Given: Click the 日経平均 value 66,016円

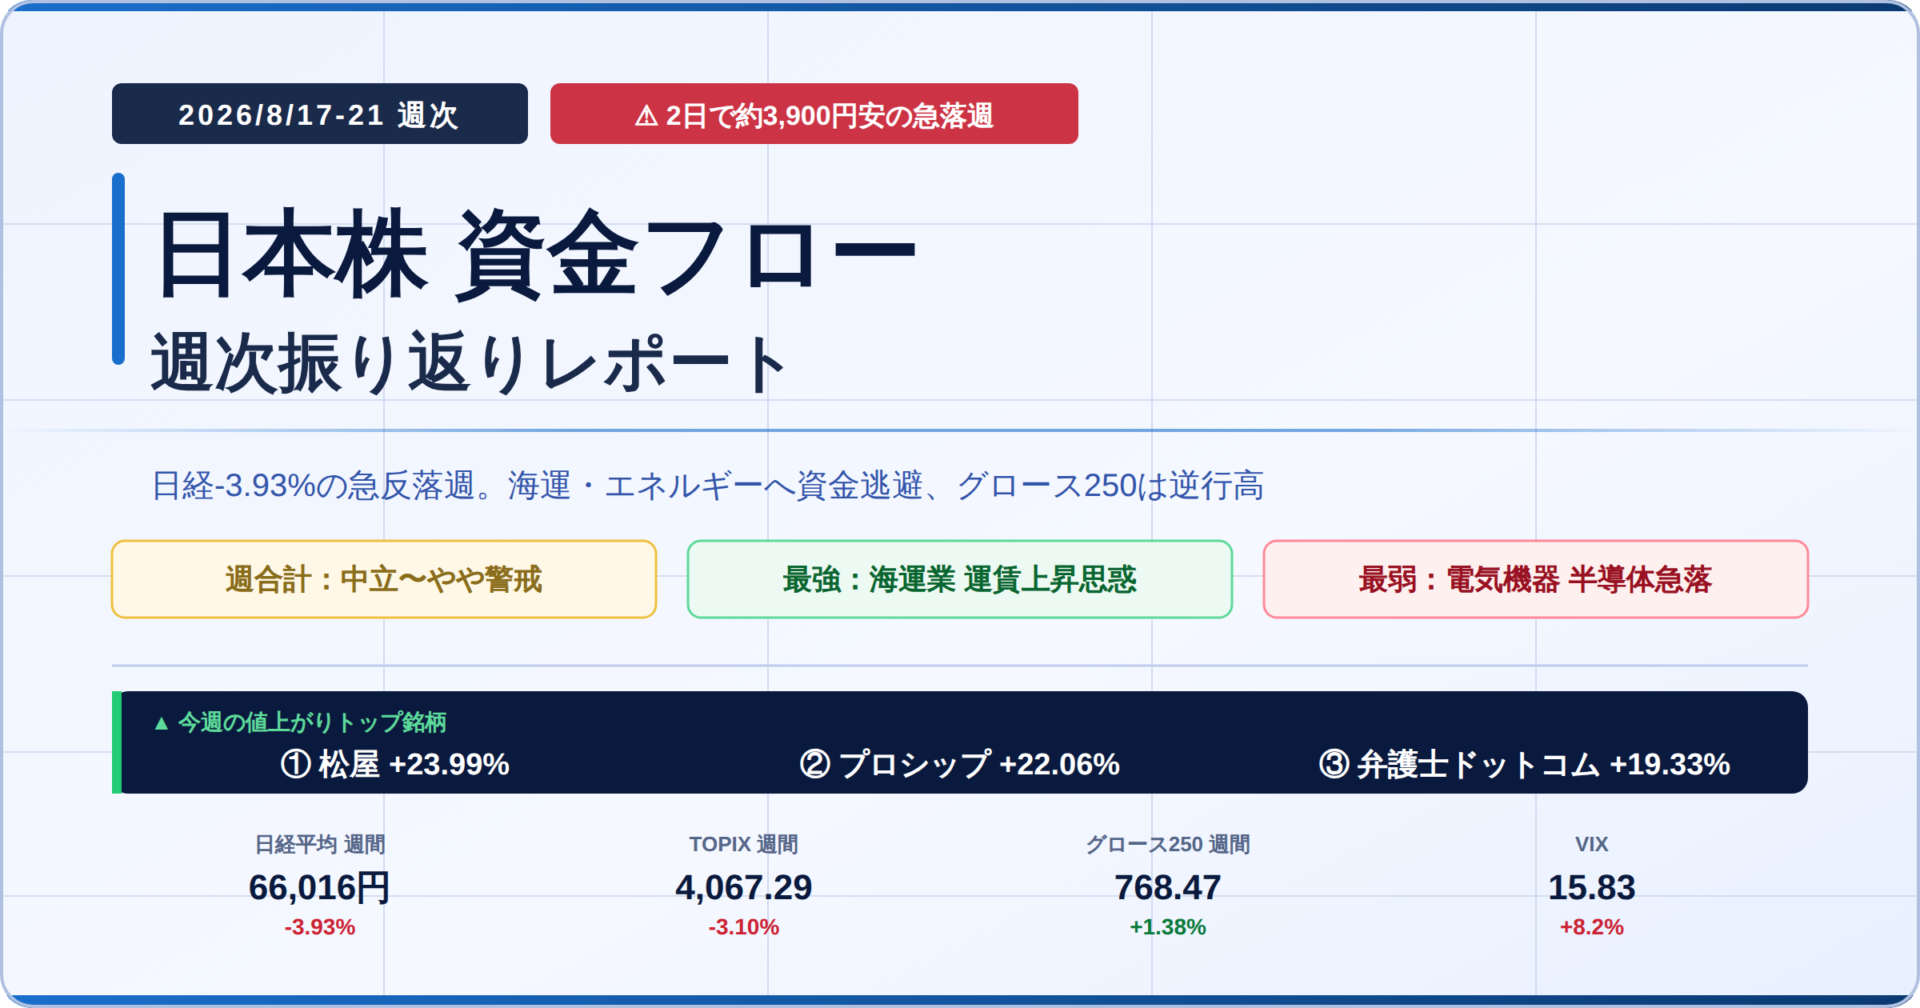Looking at the screenshot, I should click(320, 887).
